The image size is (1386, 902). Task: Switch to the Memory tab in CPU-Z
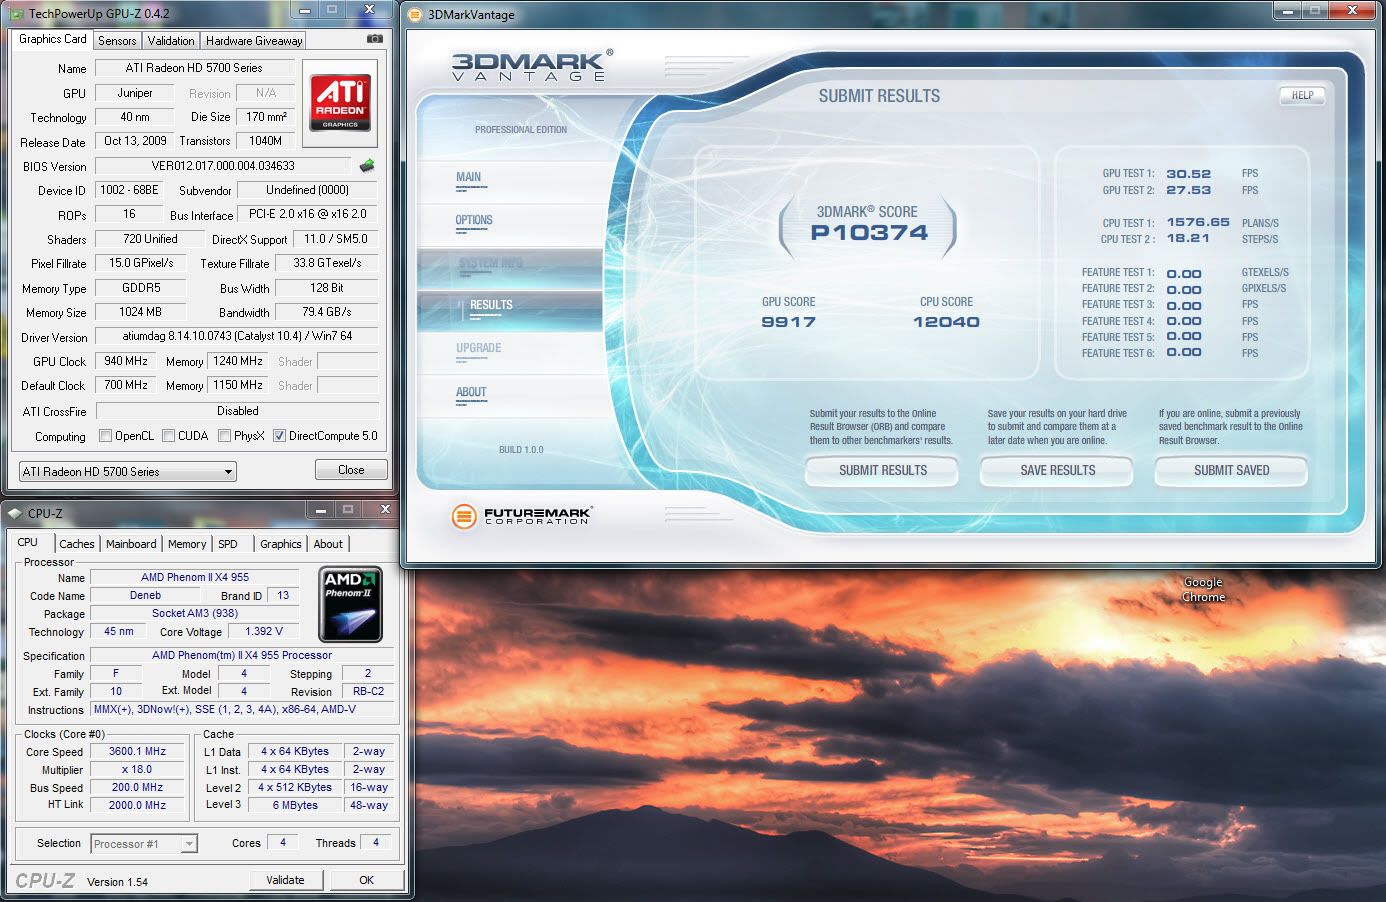[x=187, y=544]
